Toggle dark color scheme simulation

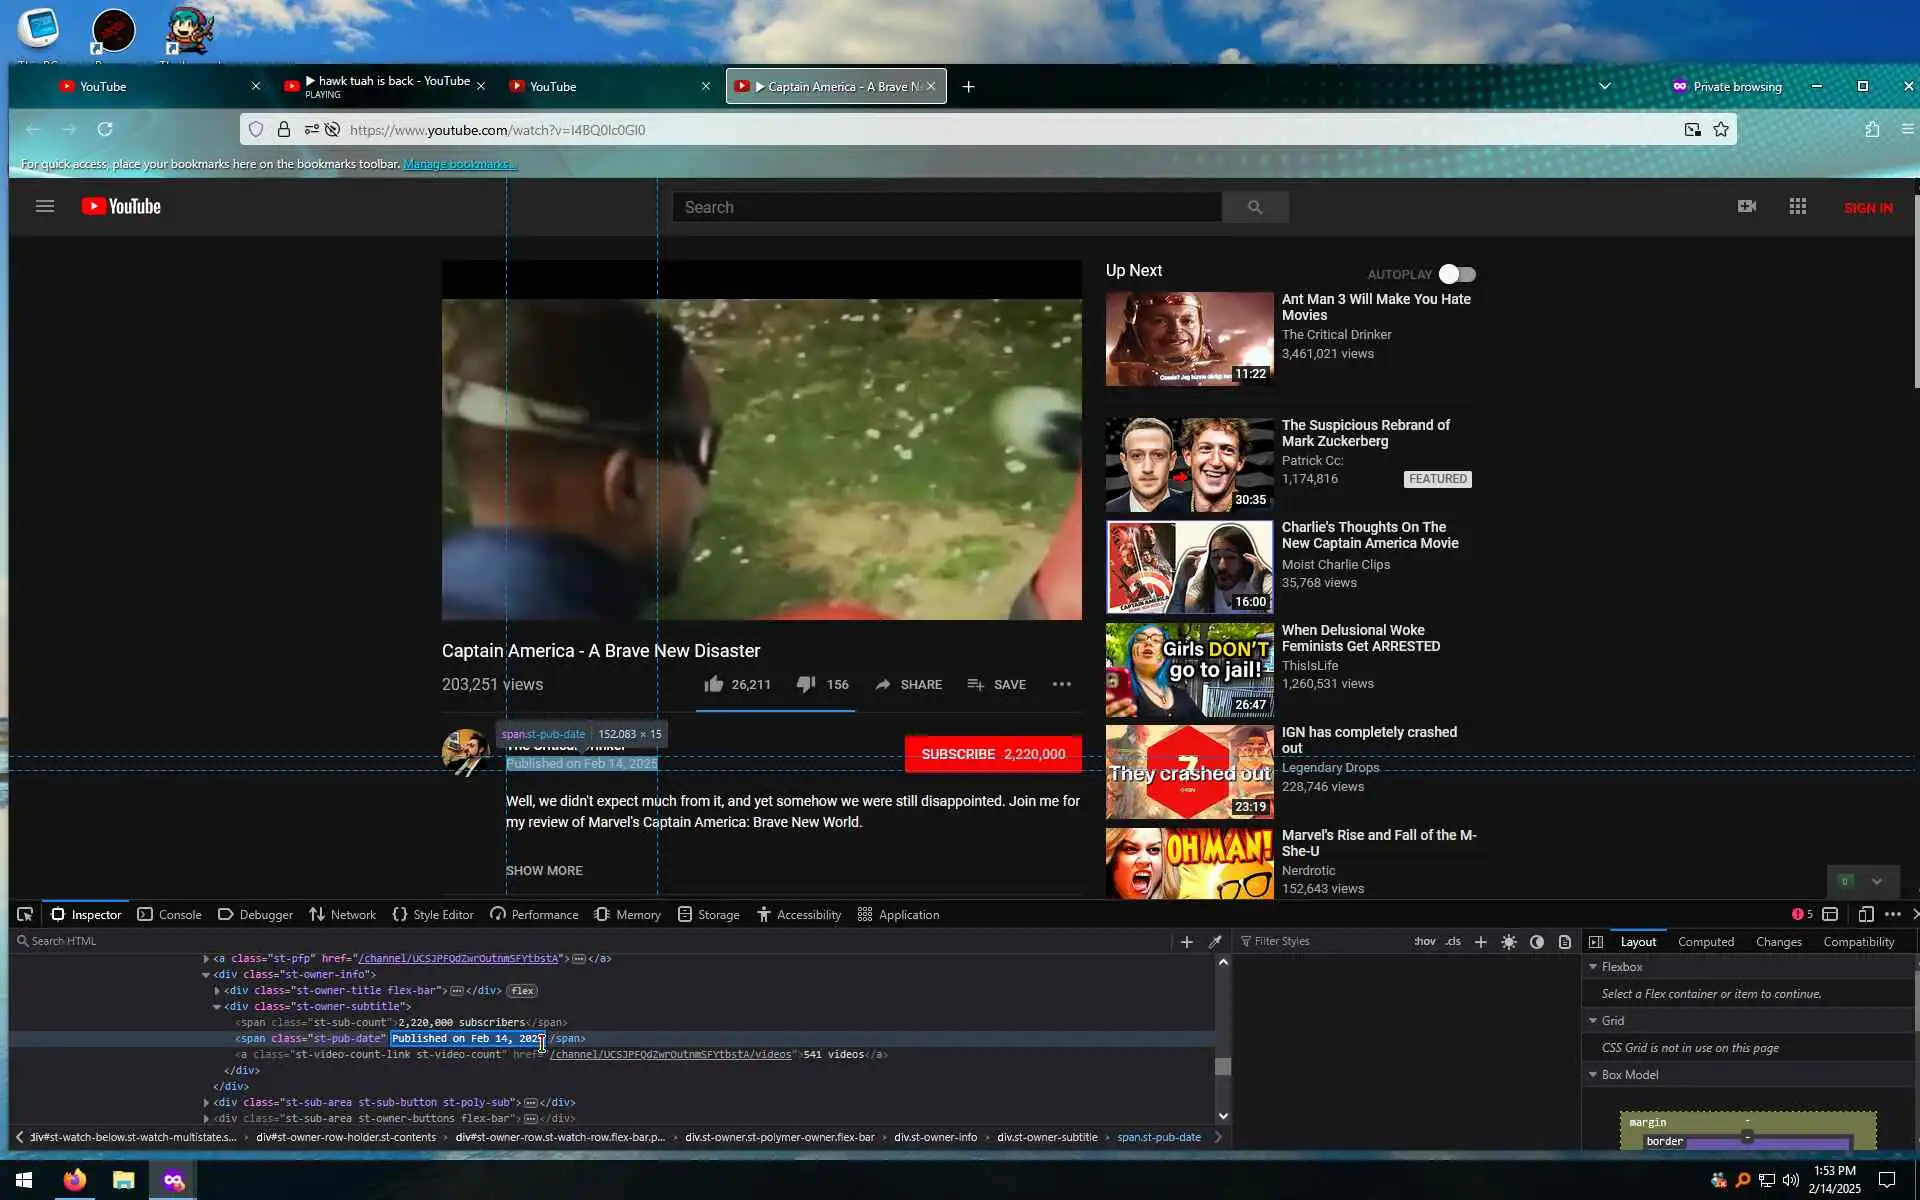[x=1537, y=941]
